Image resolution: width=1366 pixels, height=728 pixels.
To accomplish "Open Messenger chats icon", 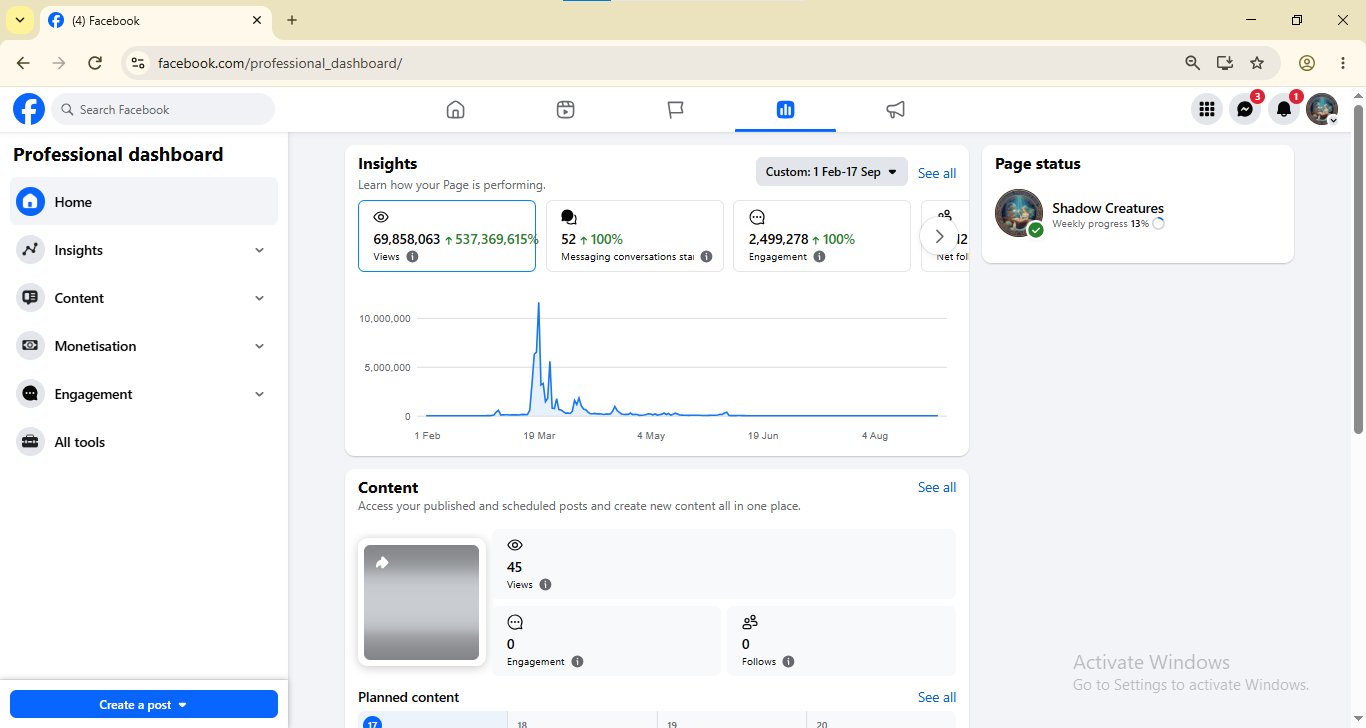I will coord(1245,110).
